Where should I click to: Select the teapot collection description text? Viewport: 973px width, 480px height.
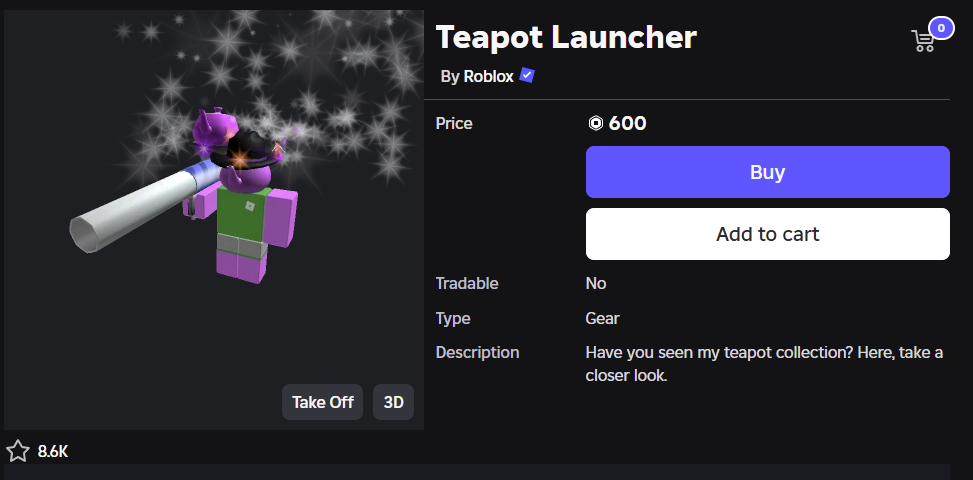(x=764, y=364)
